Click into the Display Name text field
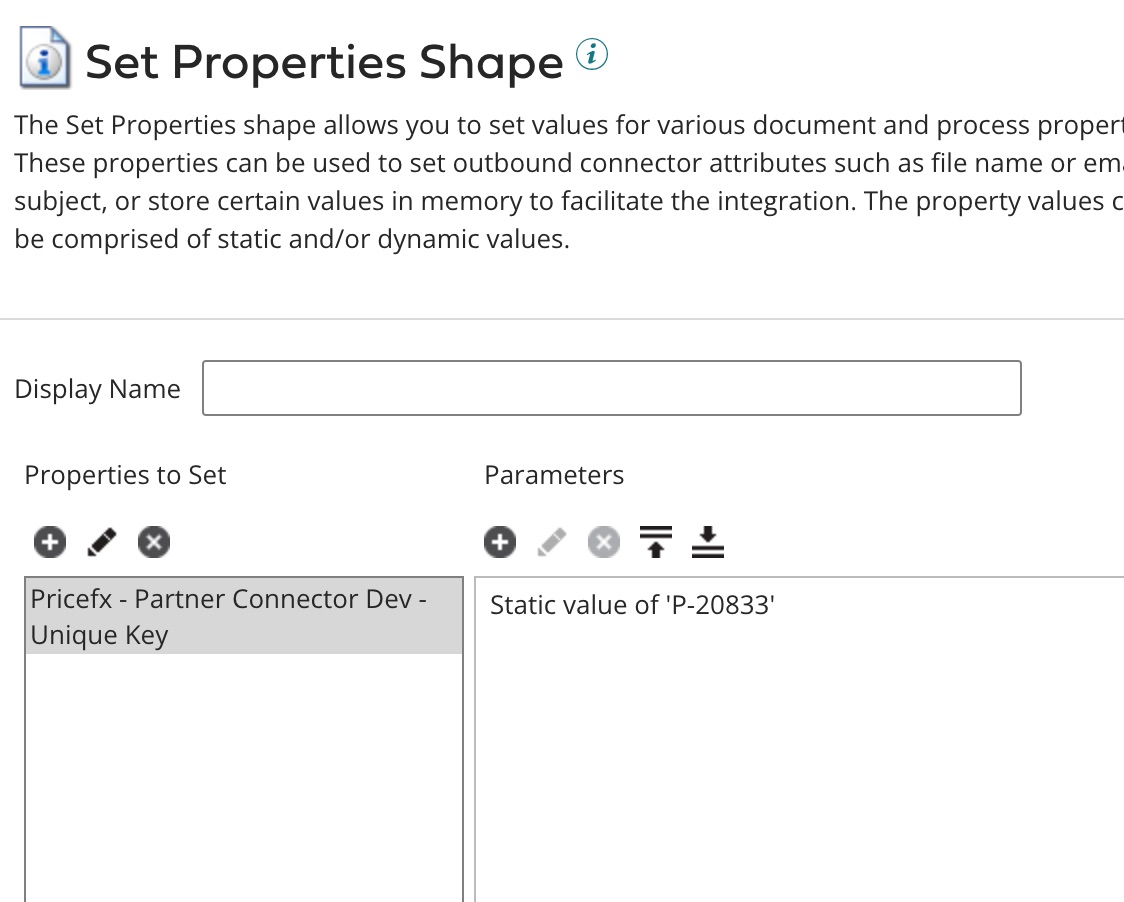Viewport: 1124px width, 902px height. click(611, 388)
